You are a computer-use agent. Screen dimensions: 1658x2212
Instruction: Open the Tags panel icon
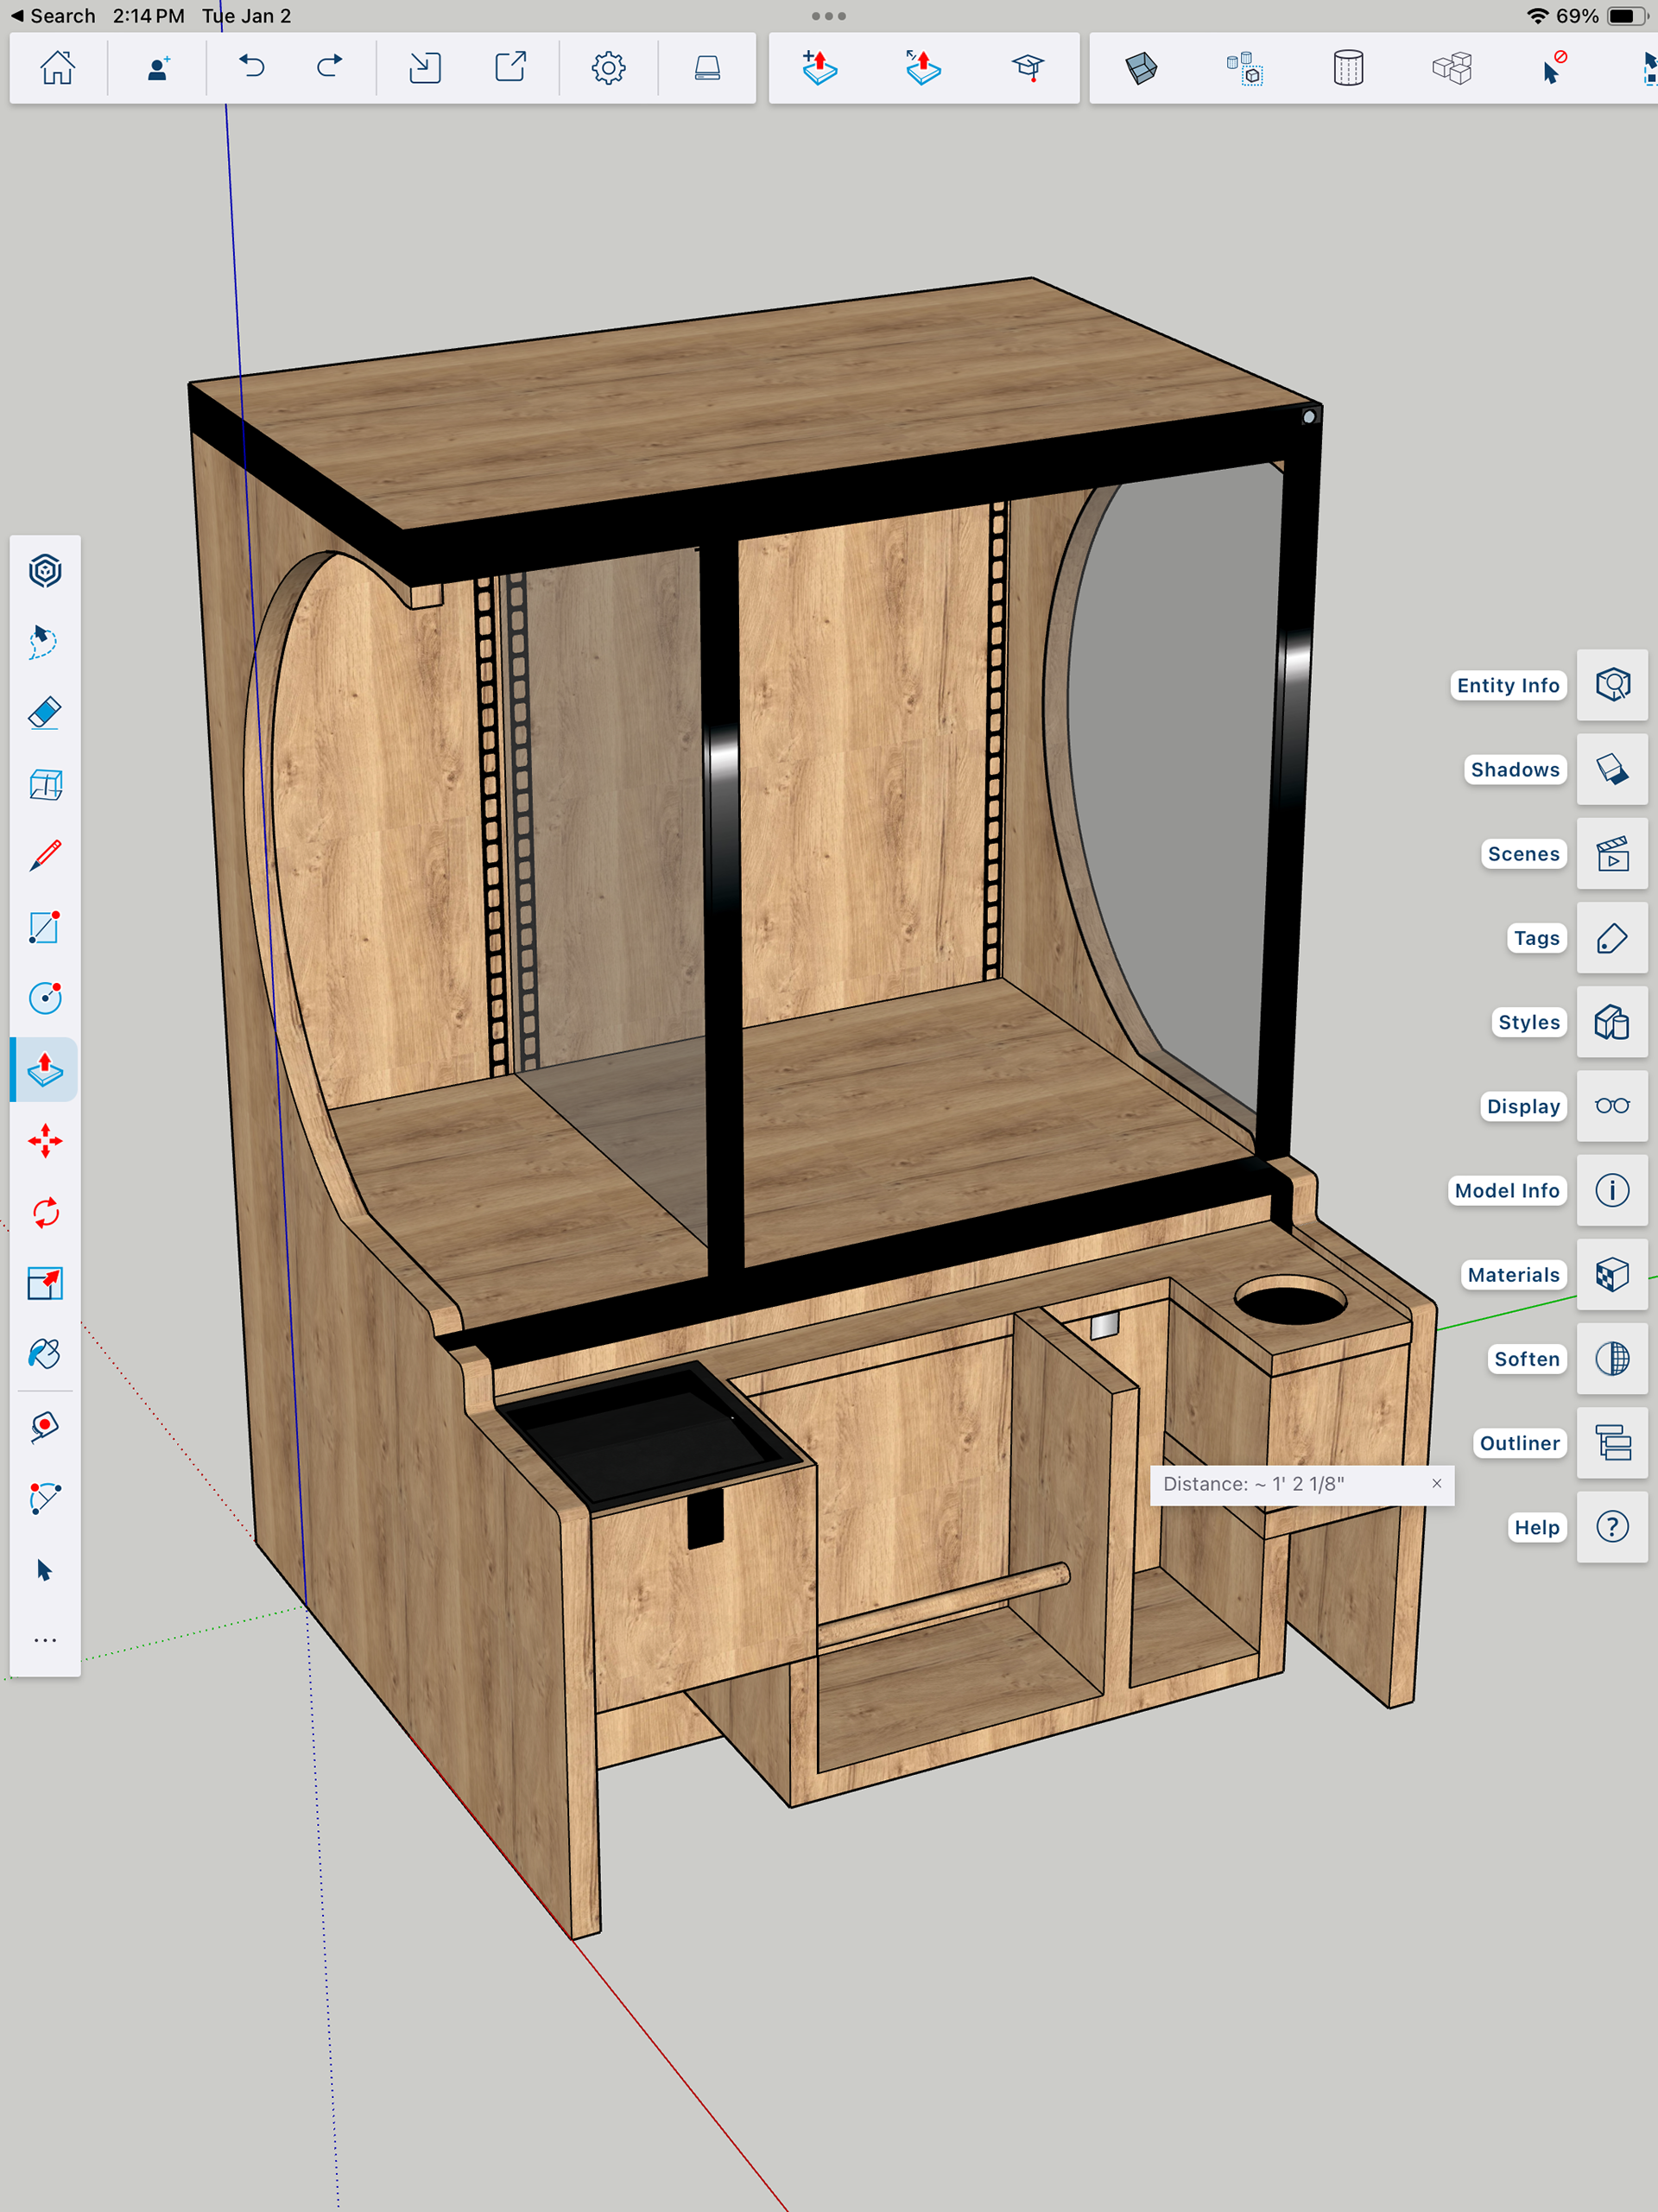pyautogui.click(x=1611, y=938)
